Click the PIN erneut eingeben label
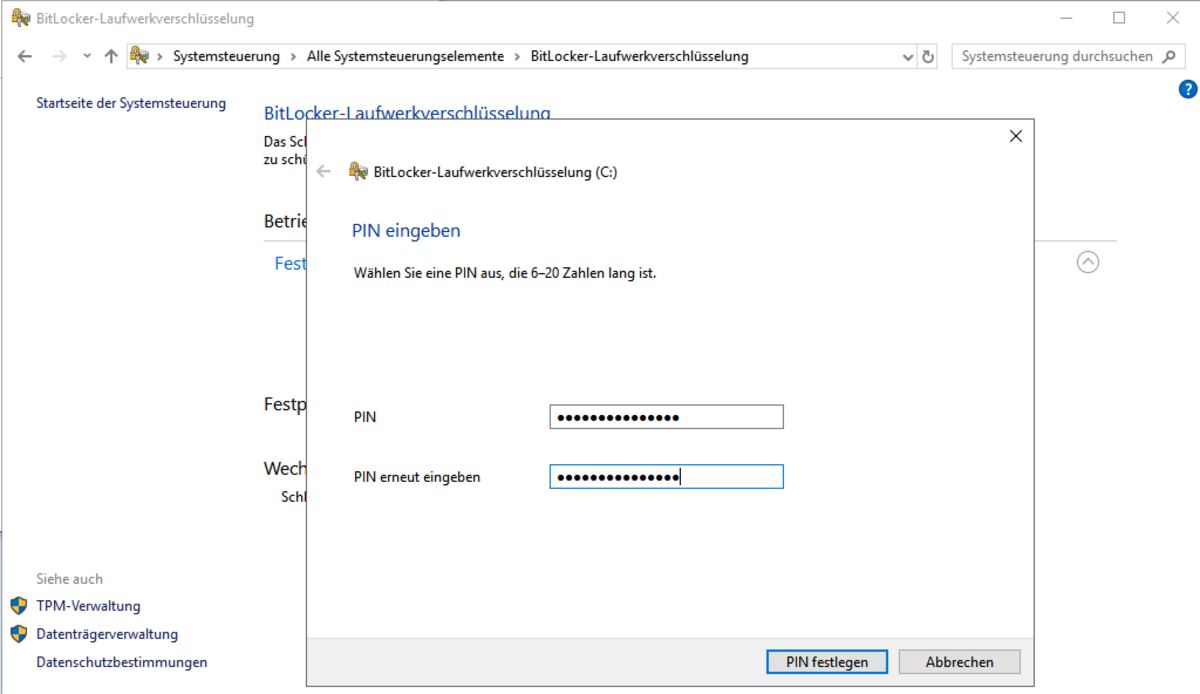The image size is (1200, 694). [417, 477]
